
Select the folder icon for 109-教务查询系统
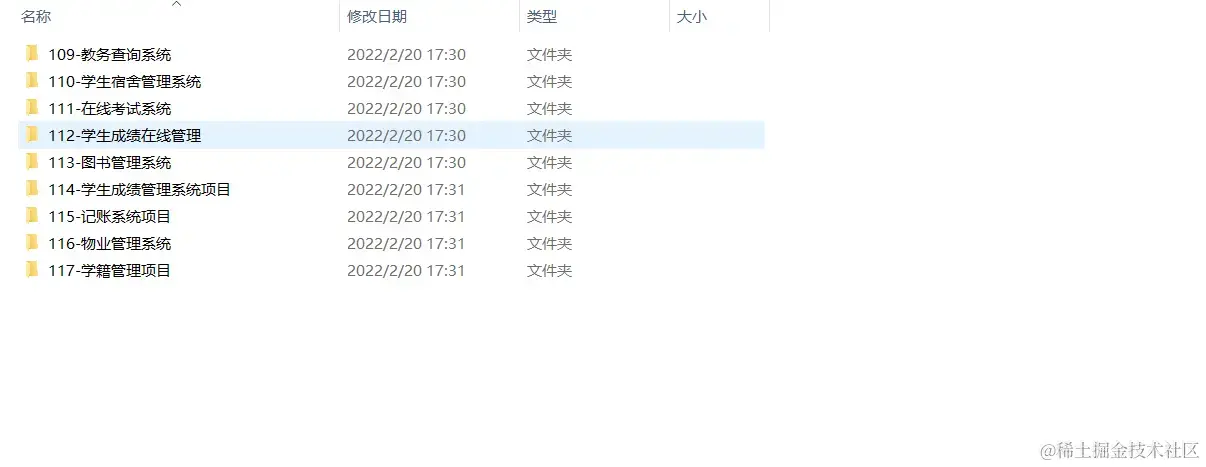click(32, 54)
